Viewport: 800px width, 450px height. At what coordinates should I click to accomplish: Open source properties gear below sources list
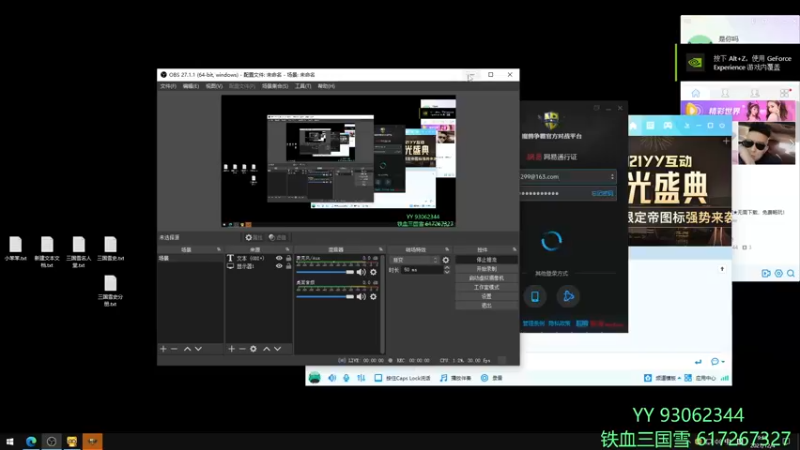(253, 349)
